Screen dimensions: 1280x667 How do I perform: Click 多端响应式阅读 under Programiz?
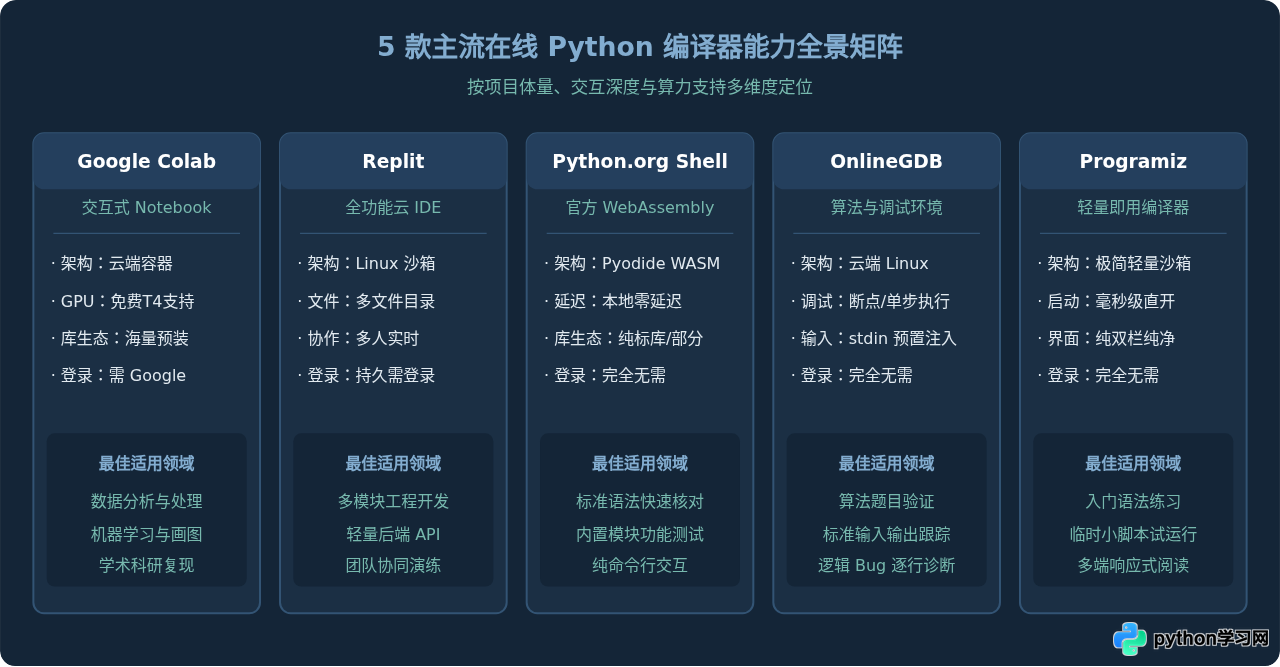(x=1133, y=565)
